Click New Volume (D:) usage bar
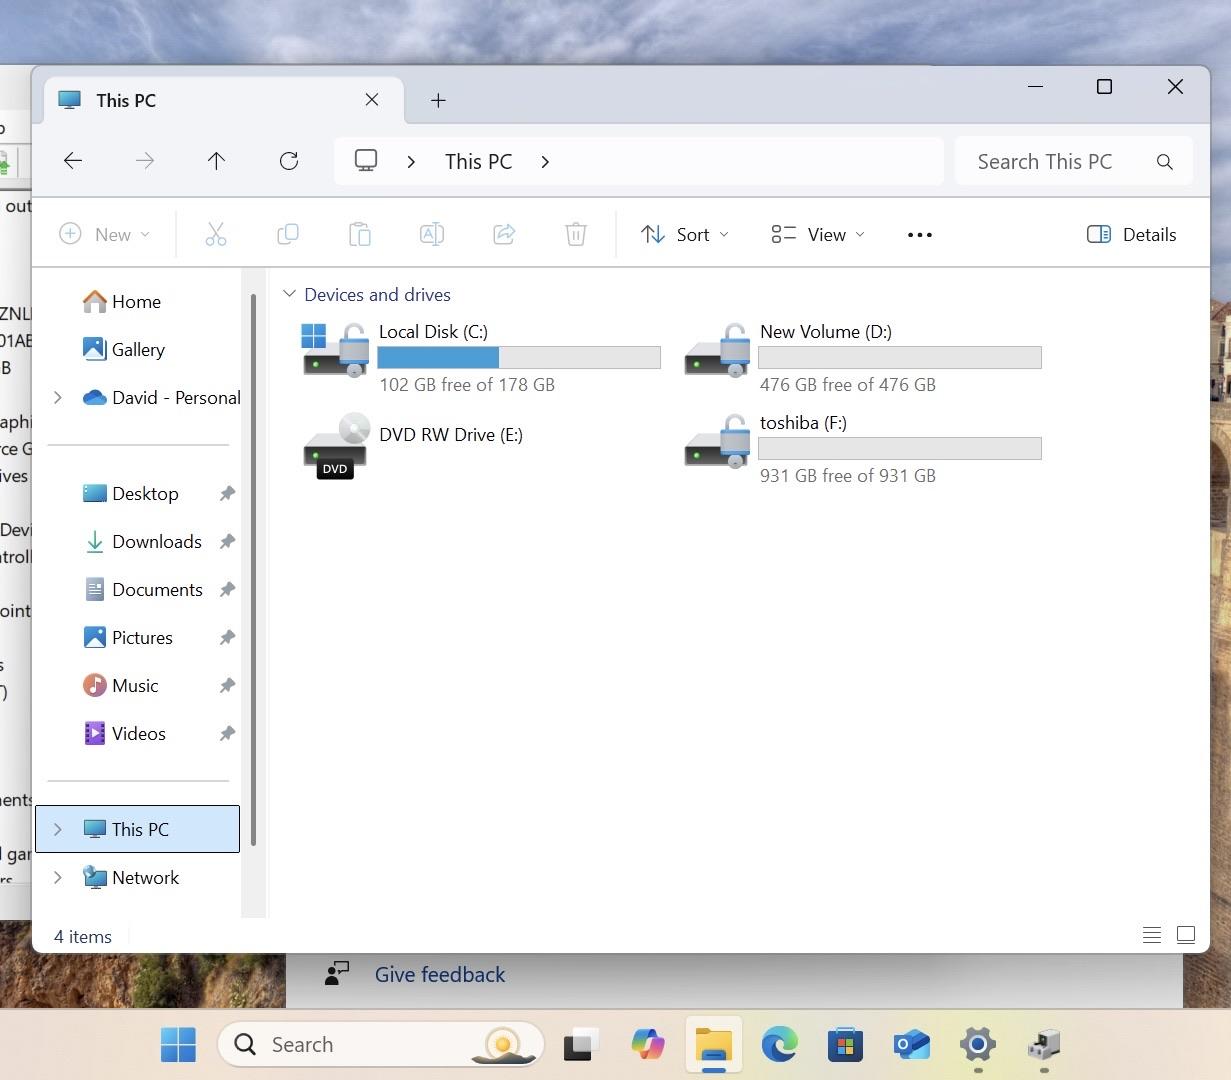This screenshot has height=1080, width=1231. [x=900, y=357]
